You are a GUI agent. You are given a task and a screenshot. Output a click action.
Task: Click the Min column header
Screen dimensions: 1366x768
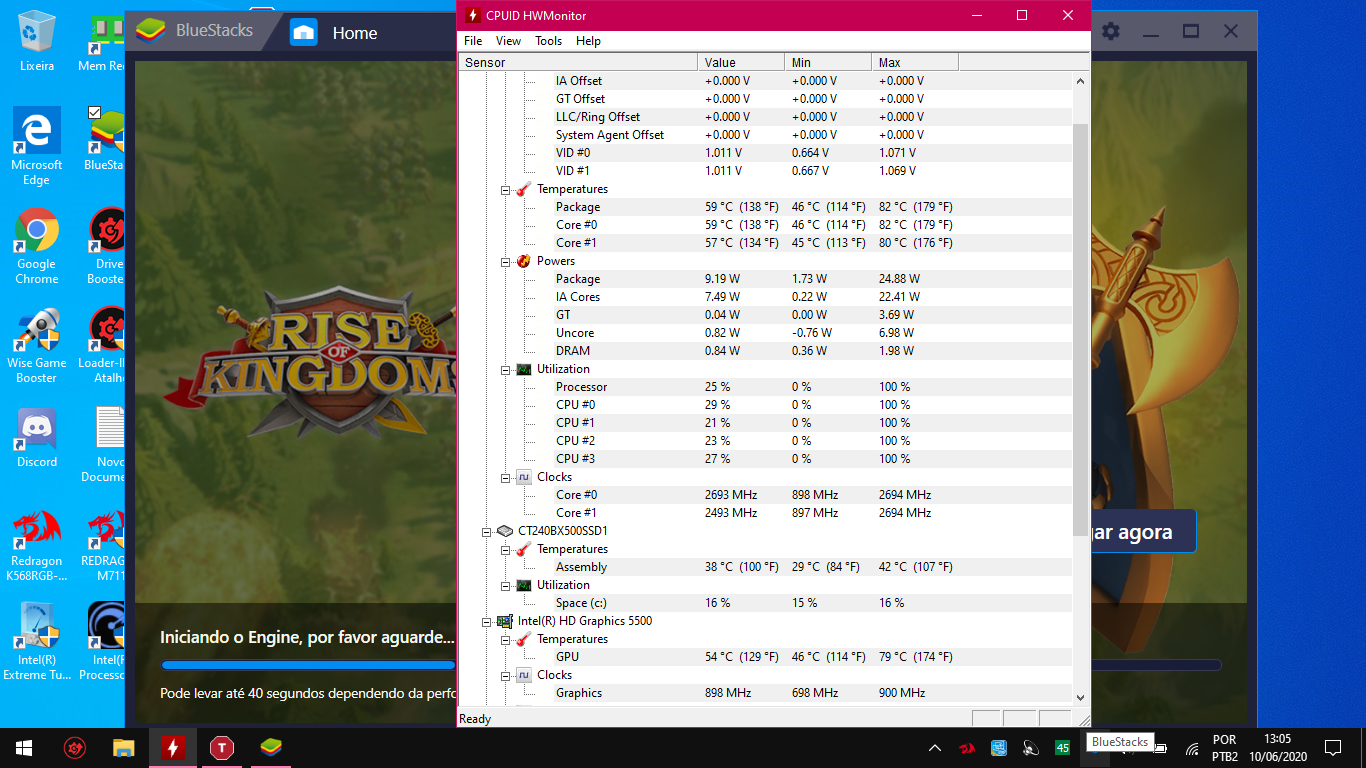[x=828, y=63]
